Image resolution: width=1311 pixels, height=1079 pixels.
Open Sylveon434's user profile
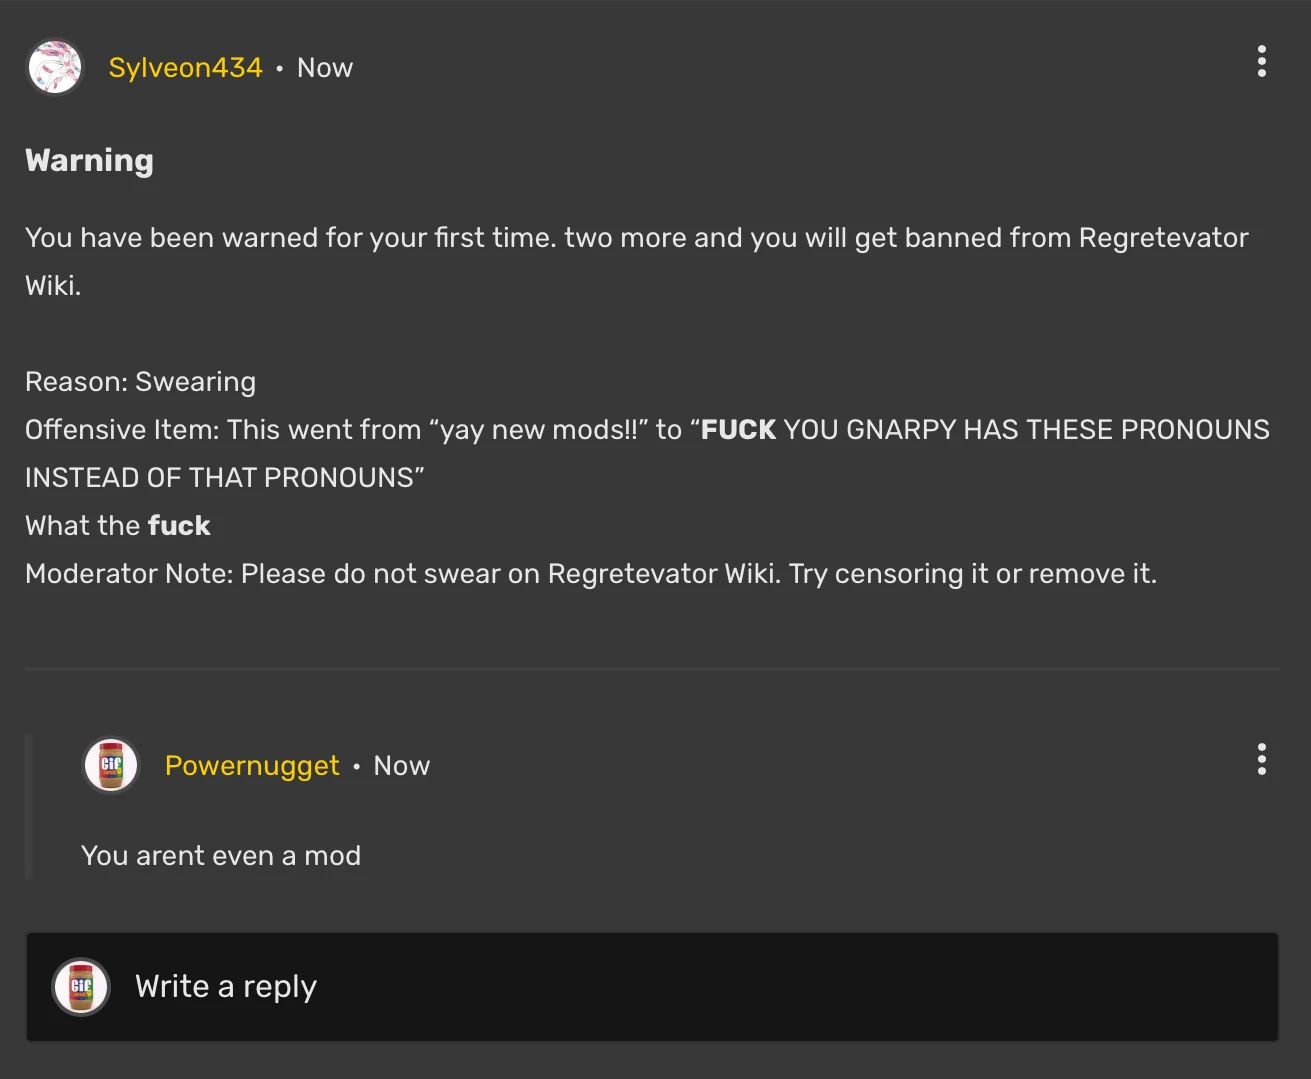(x=186, y=67)
